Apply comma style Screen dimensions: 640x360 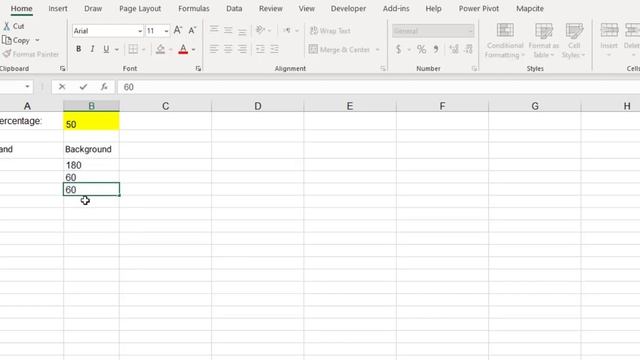(x=436, y=49)
